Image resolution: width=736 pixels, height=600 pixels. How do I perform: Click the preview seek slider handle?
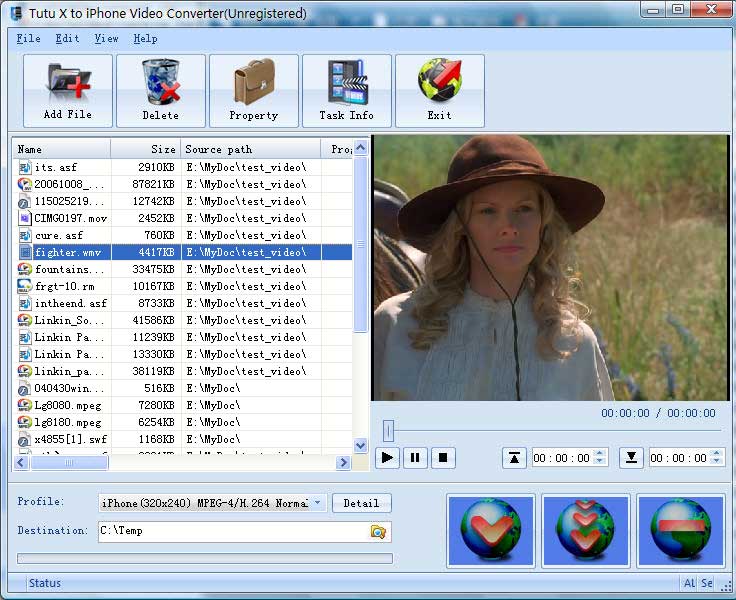pos(388,430)
